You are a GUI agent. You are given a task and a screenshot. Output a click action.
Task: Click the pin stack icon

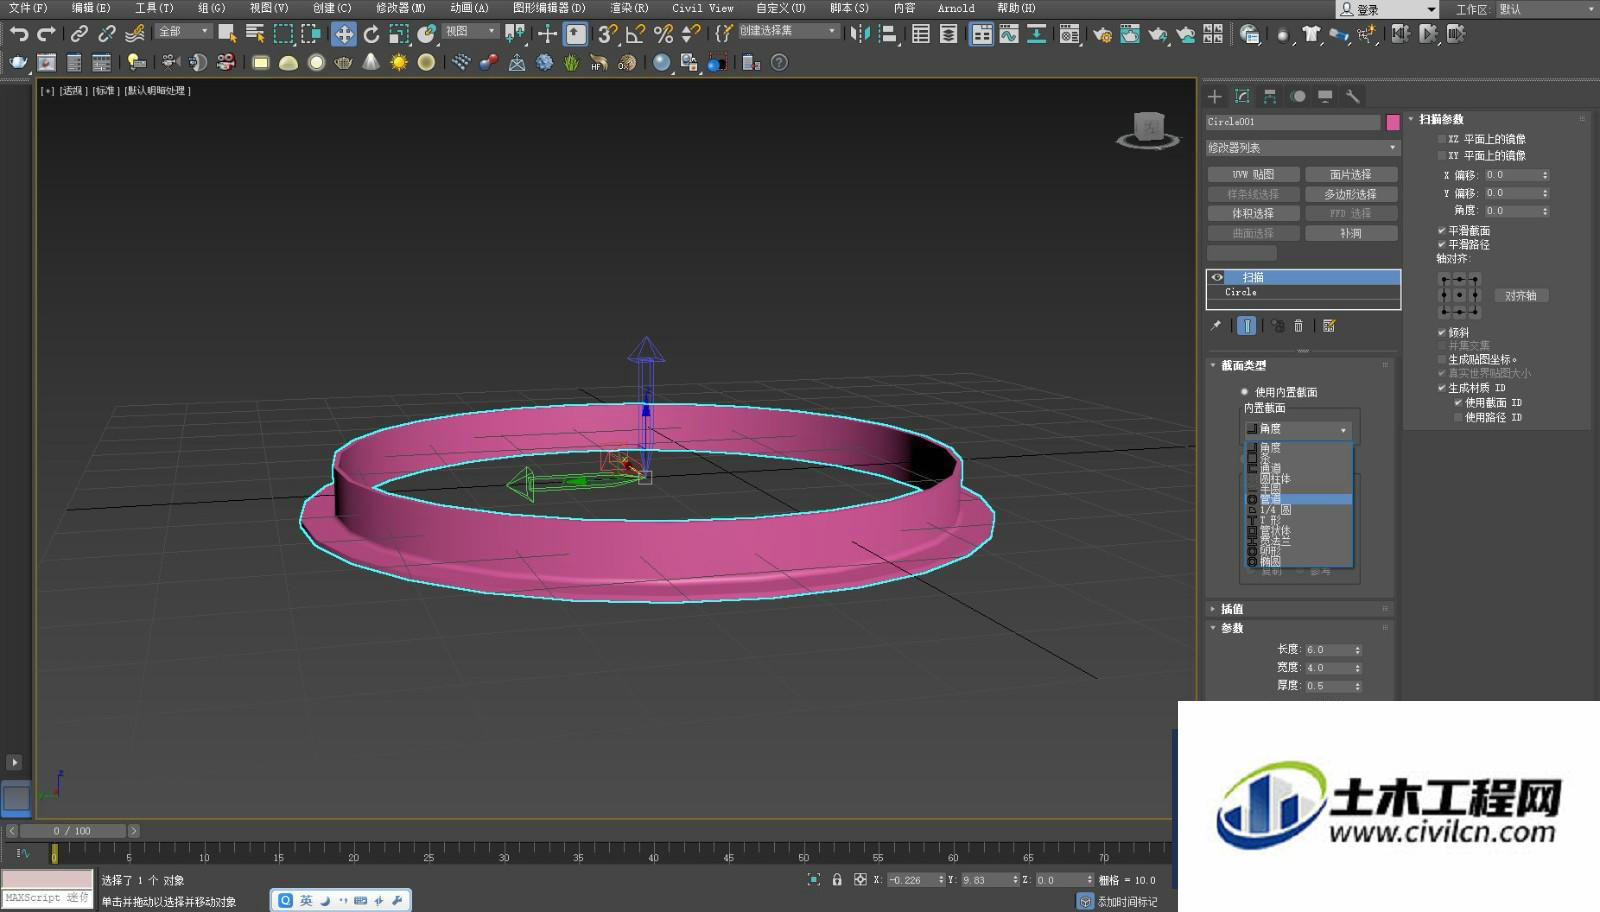pyautogui.click(x=1216, y=325)
